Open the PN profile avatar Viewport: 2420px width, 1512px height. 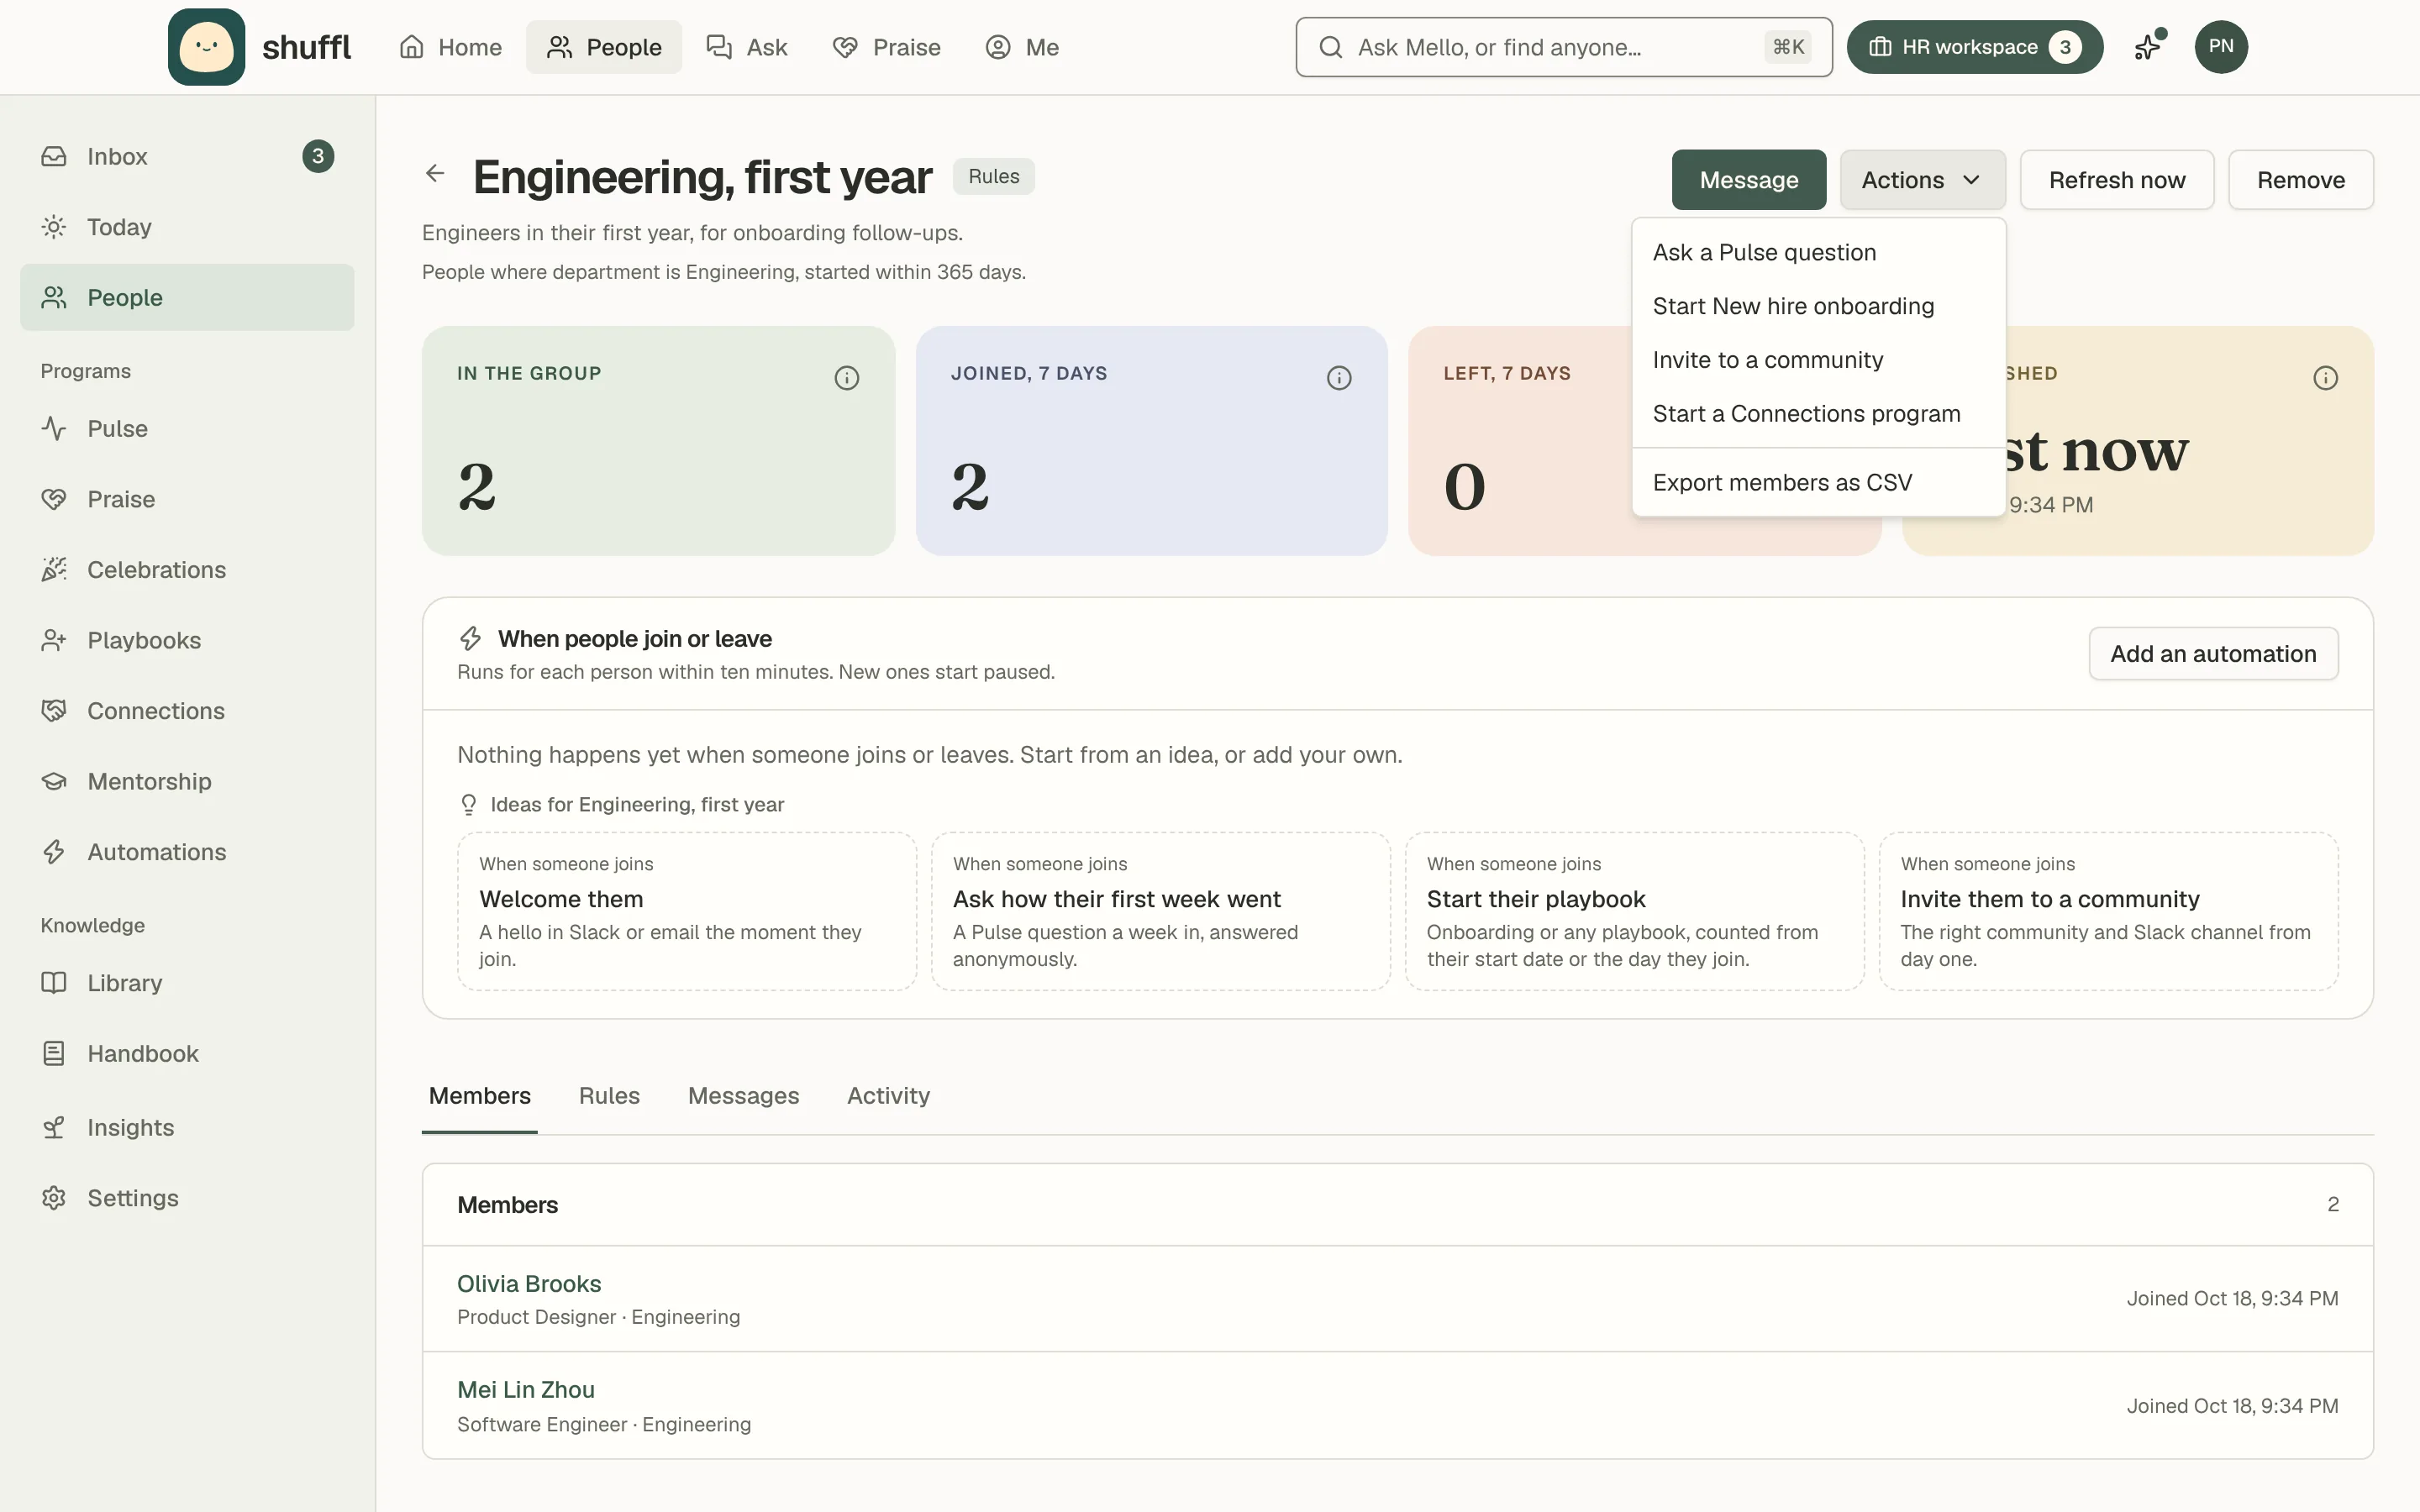pyautogui.click(x=2221, y=47)
